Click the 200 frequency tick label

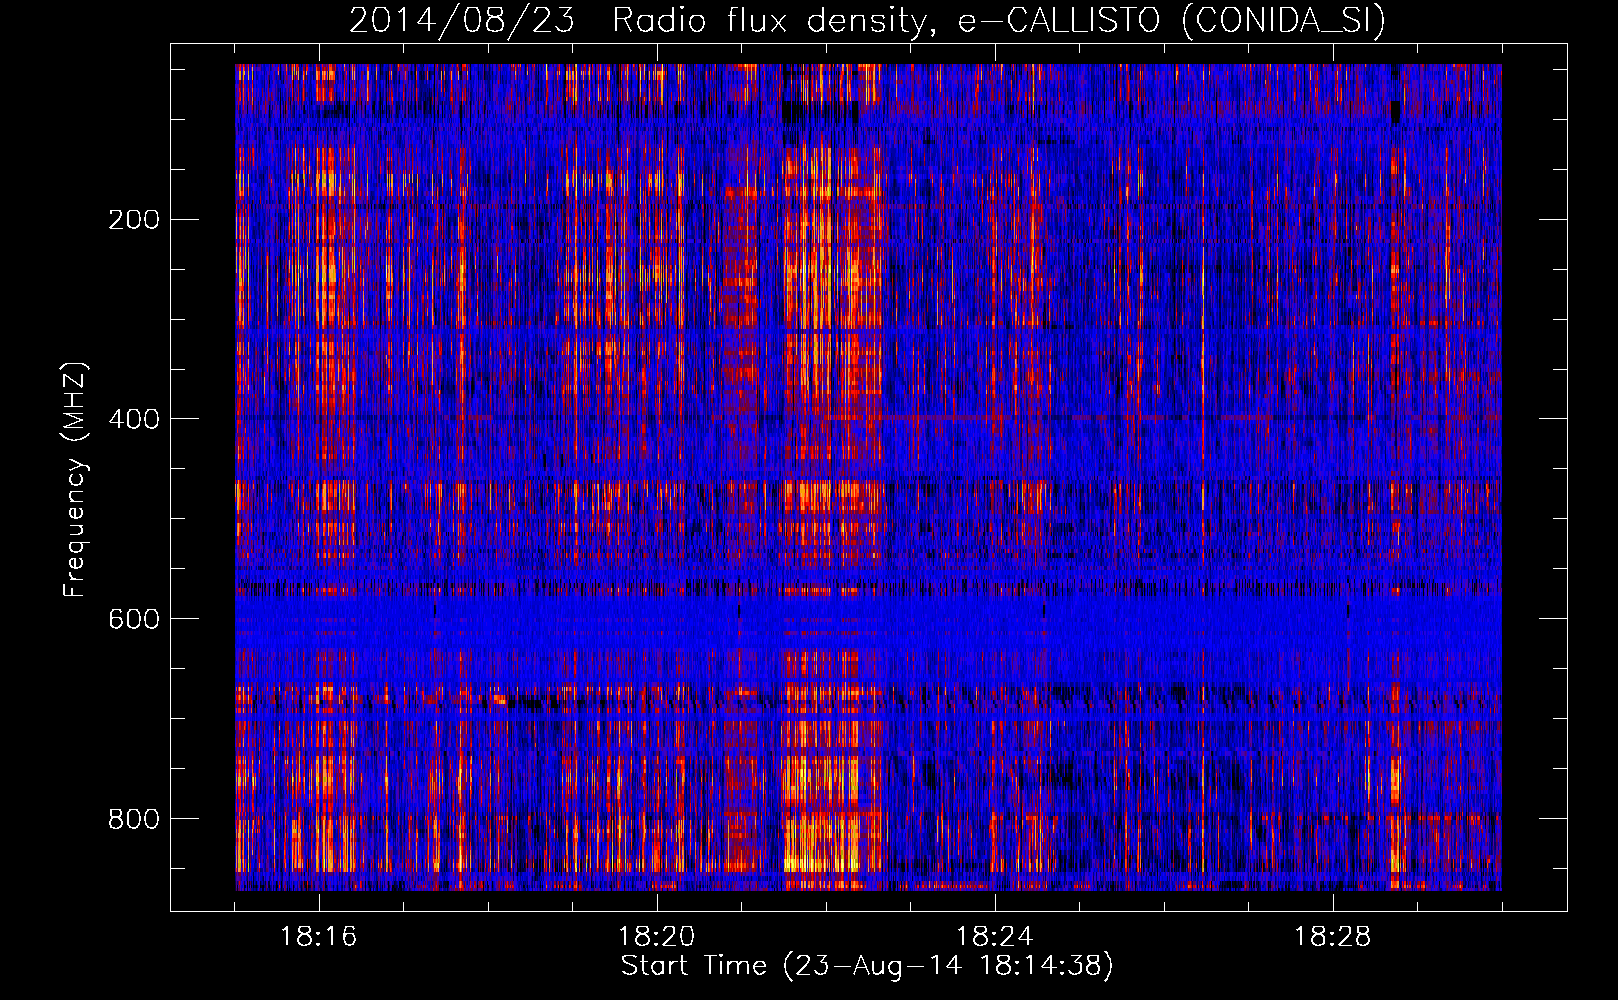point(134,220)
